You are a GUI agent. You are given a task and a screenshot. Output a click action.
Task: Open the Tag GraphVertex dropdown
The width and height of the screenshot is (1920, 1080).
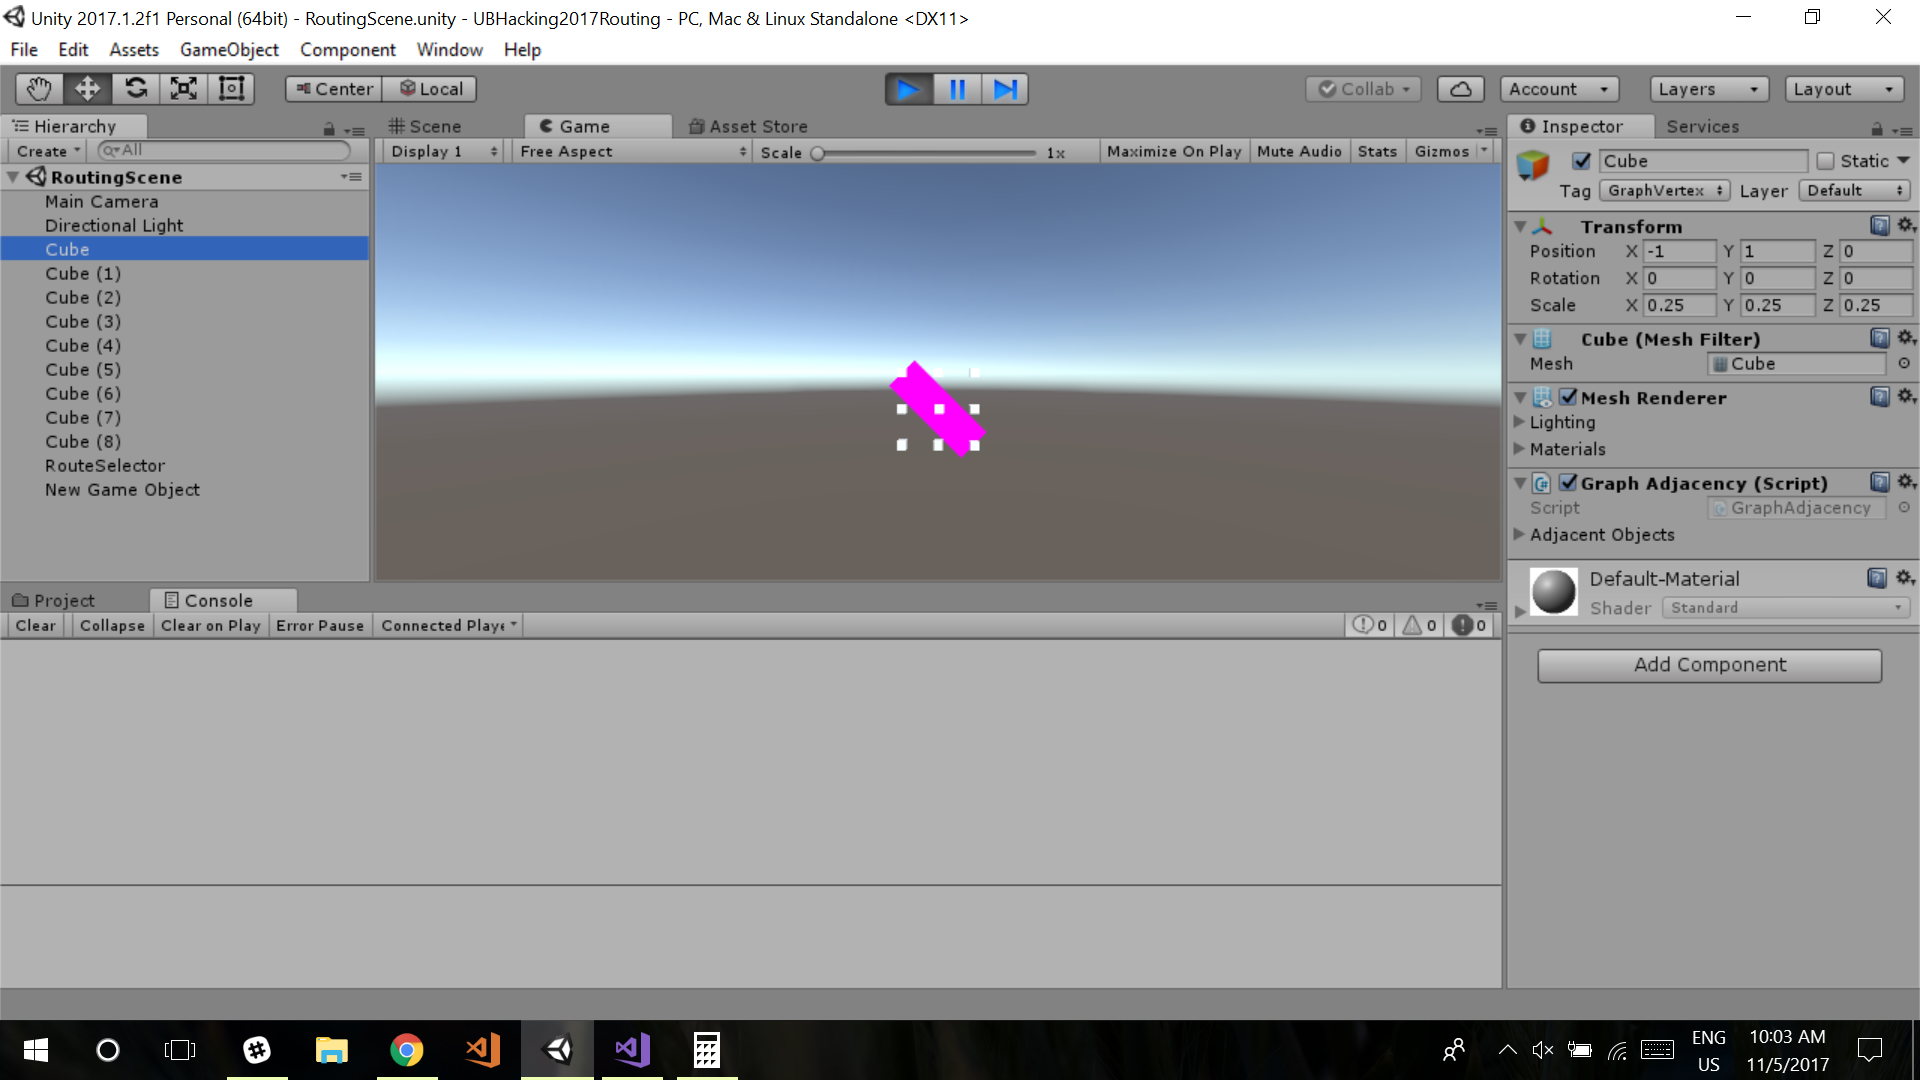pos(1664,190)
